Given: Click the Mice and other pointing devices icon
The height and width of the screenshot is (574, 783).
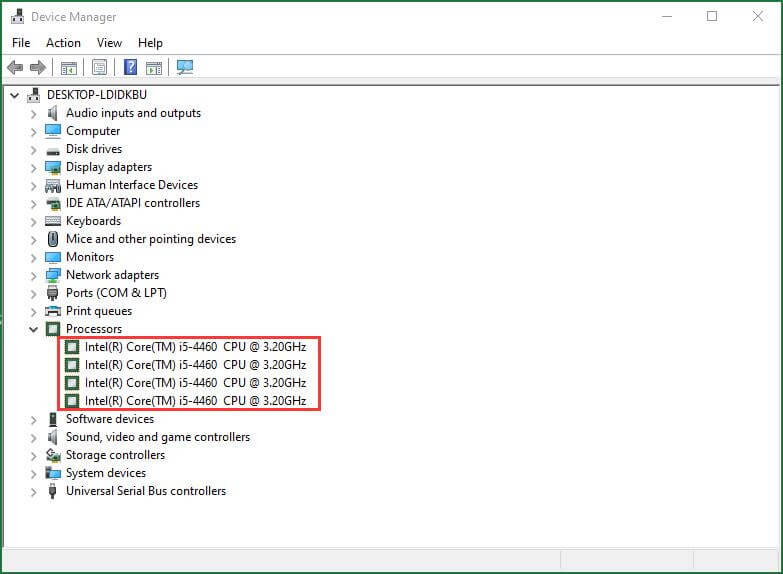Looking at the screenshot, I should [53, 239].
